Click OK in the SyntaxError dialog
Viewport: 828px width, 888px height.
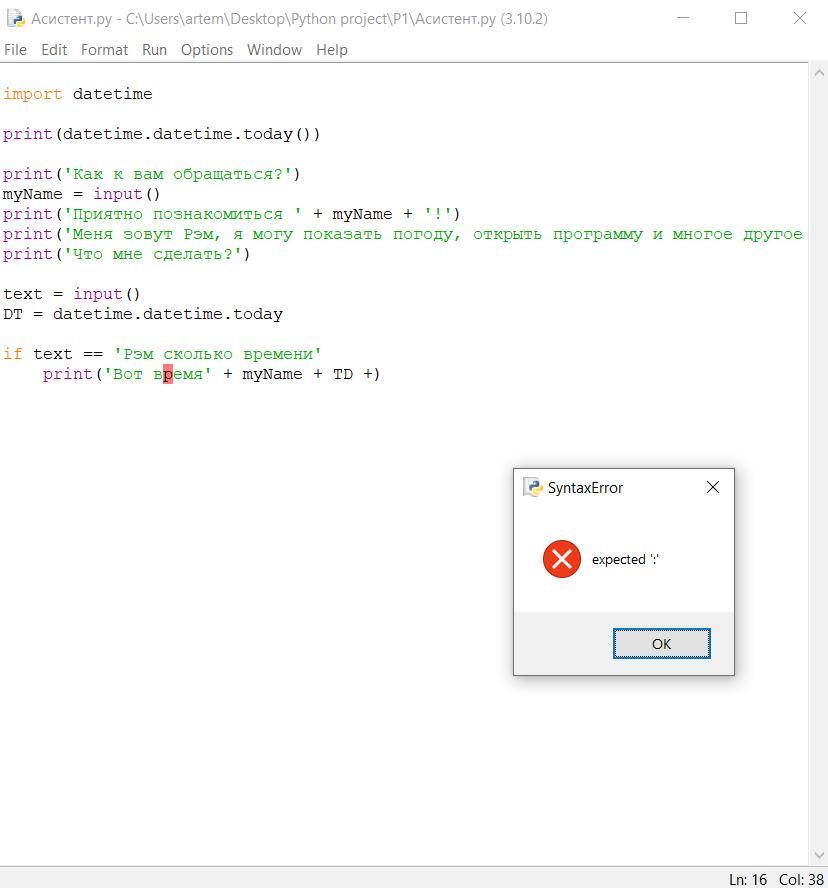(x=661, y=644)
